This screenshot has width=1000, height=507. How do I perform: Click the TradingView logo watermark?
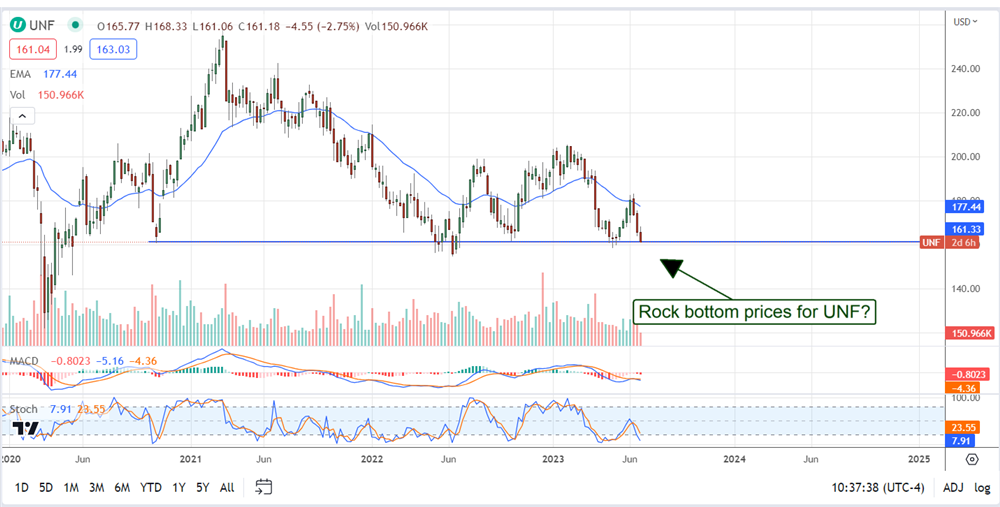[26, 428]
